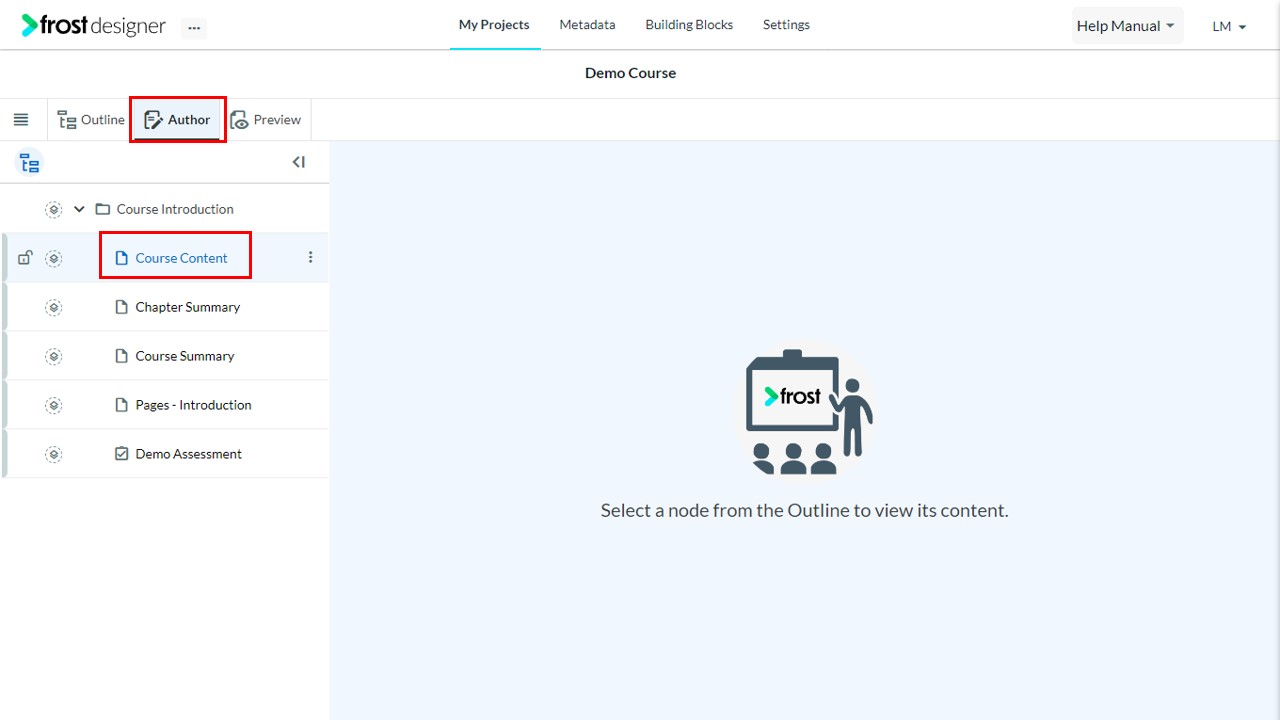Collapse the Course Introduction folder chevron
1280x720 pixels.
pyautogui.click(x=79, y=210)
